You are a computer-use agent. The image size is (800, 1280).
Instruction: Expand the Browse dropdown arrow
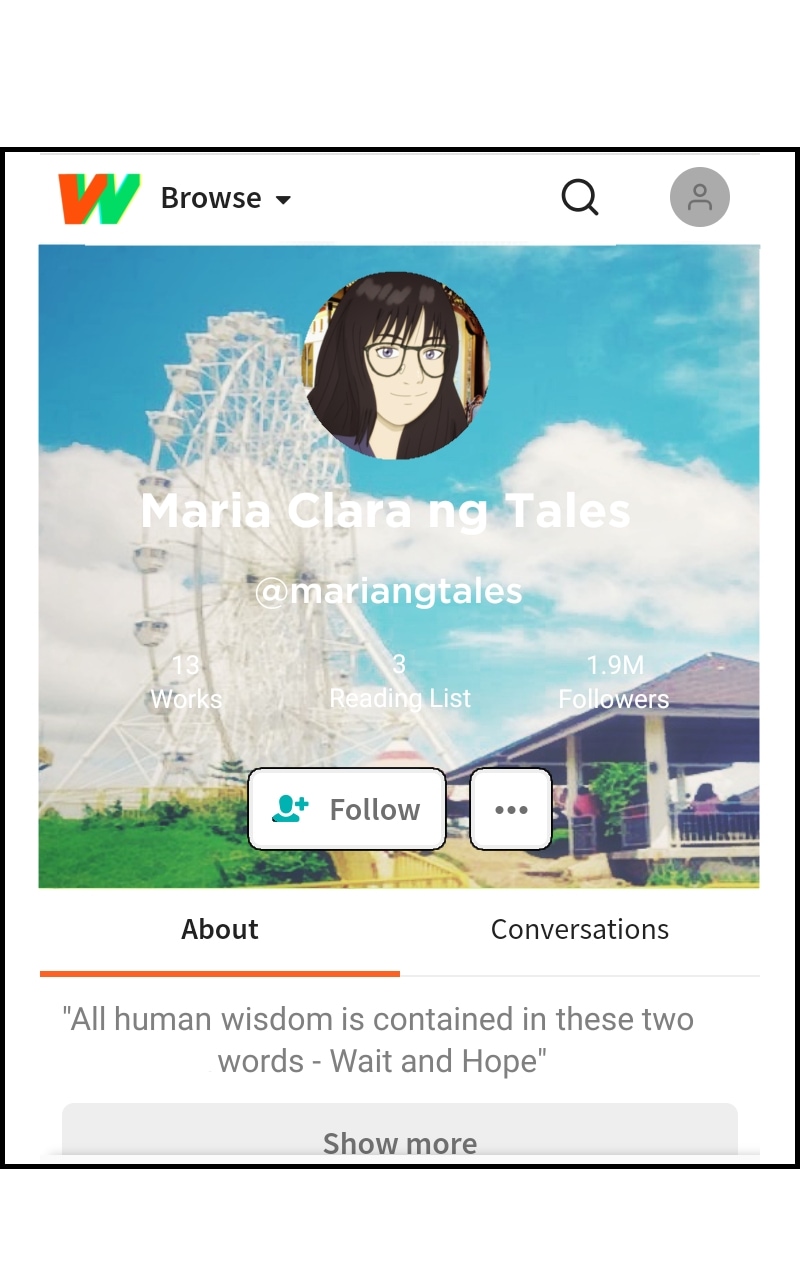click(283, 200)
